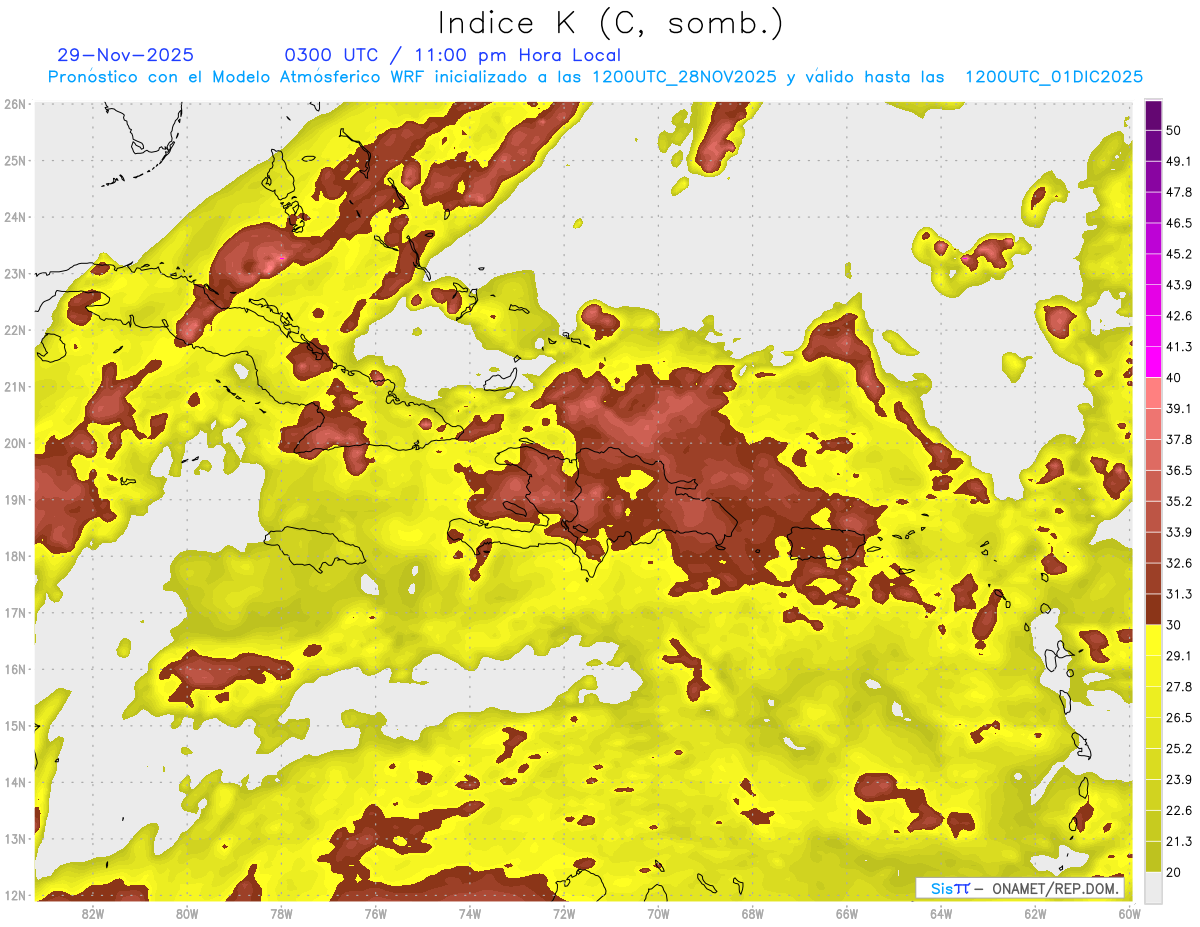Click the '36.5' colorbar value
1200x927 pixels.
click(1178, 470)
